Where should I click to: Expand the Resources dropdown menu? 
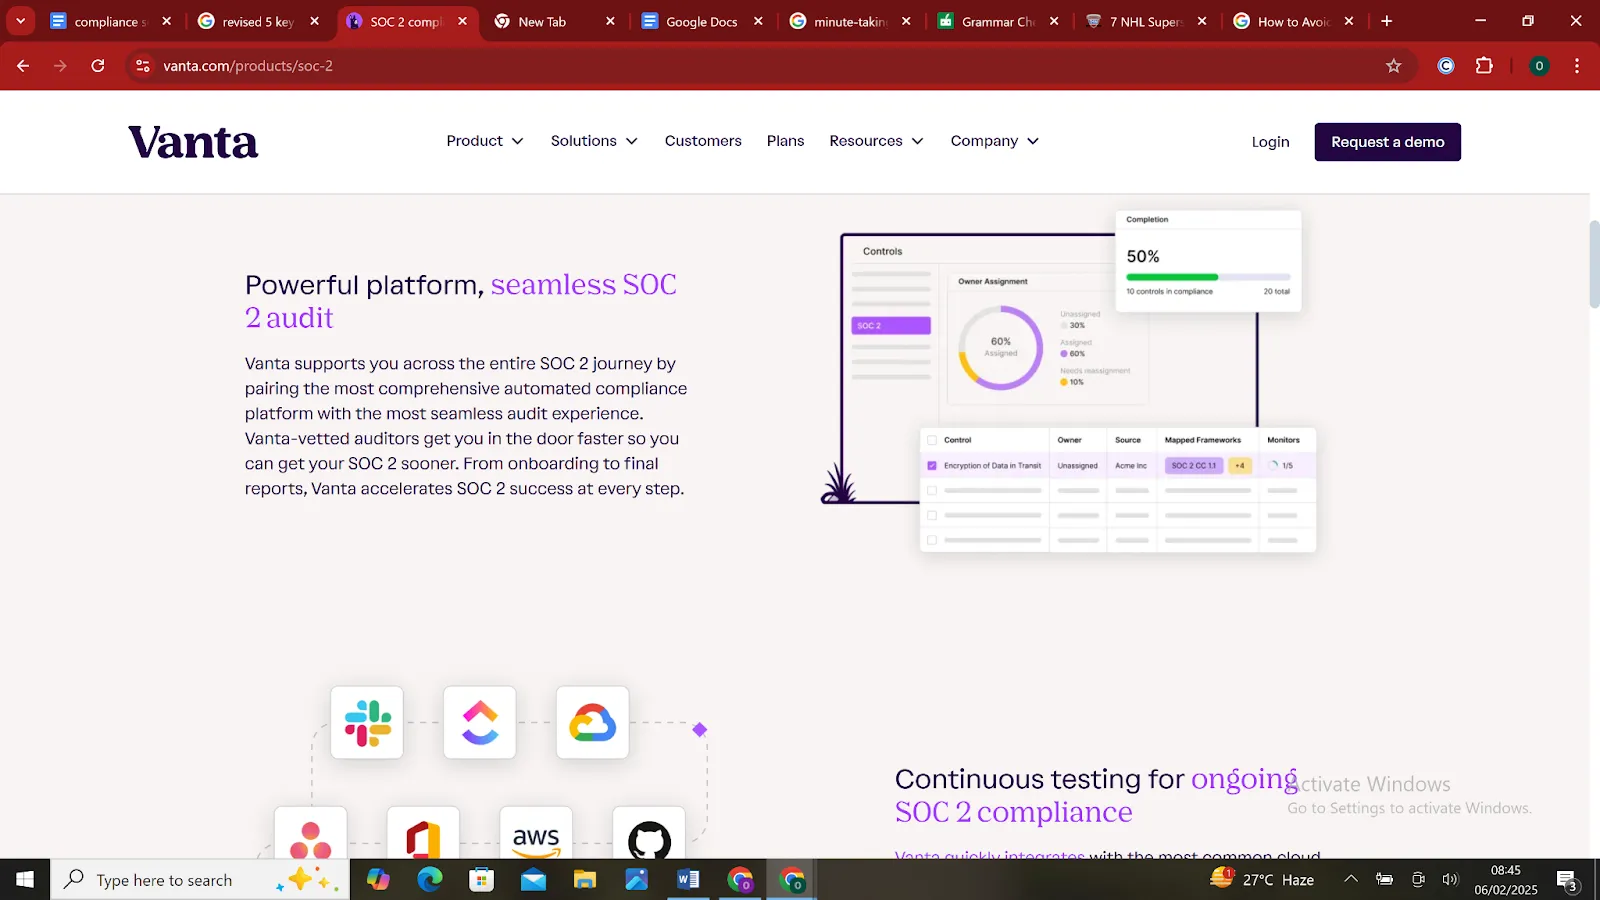[x=876, y=141]
